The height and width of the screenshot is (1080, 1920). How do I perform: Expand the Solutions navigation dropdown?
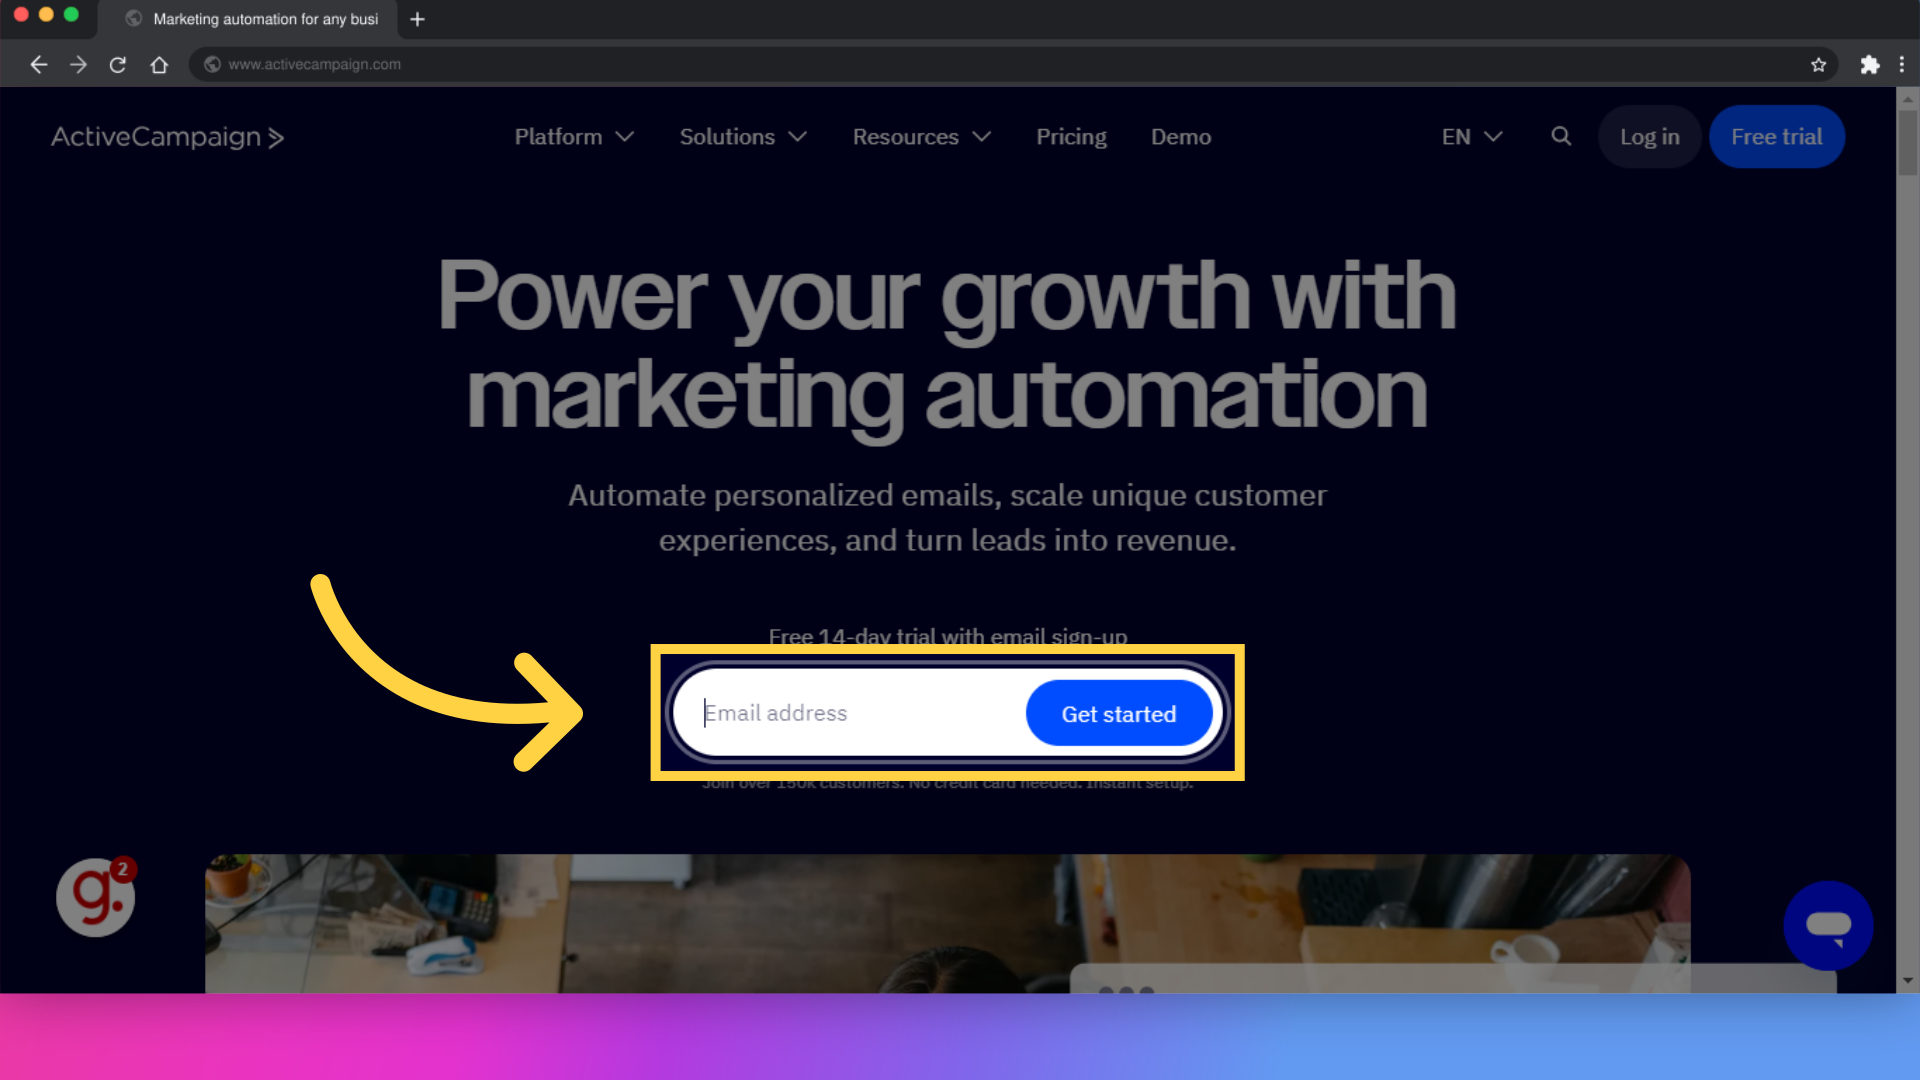[741, 136]
